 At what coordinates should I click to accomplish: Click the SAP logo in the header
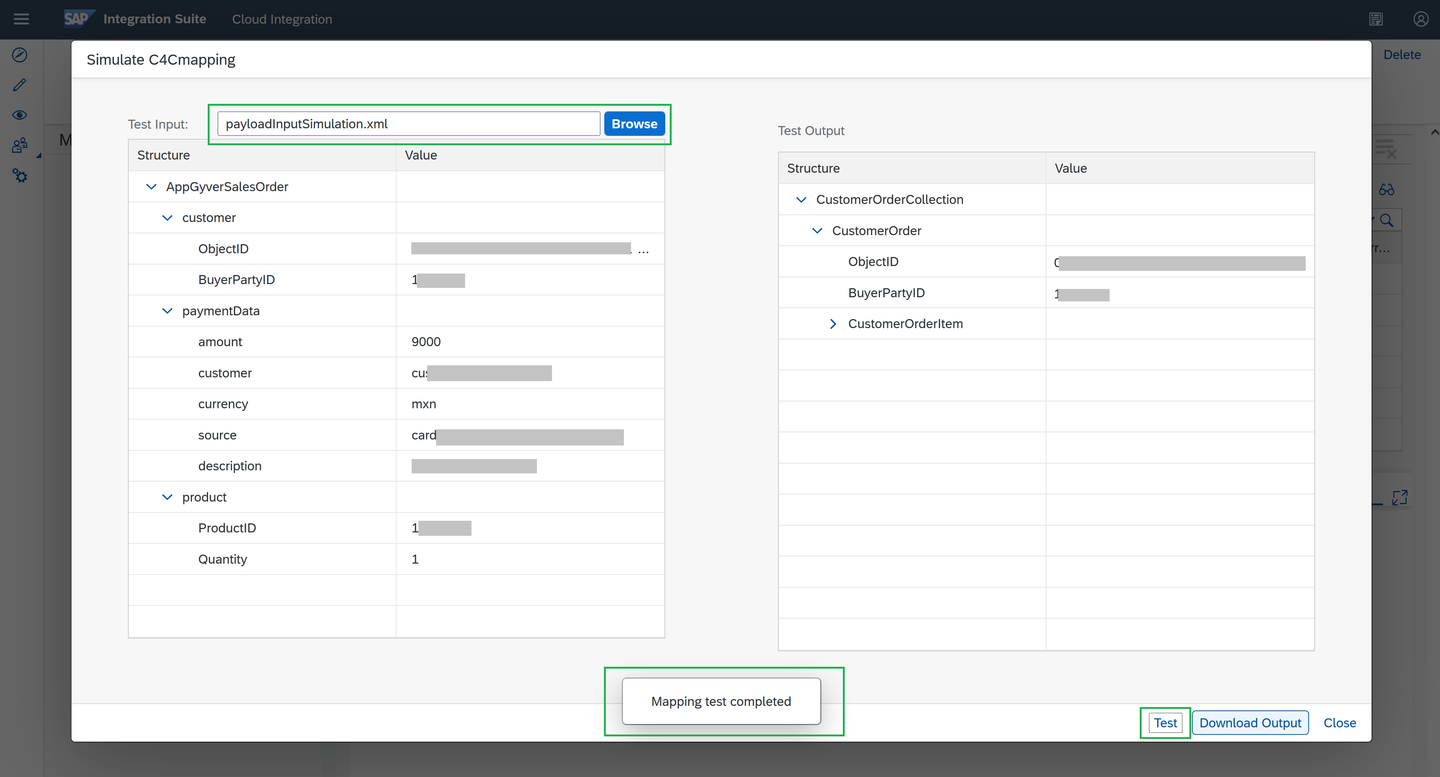click(79, 19)
